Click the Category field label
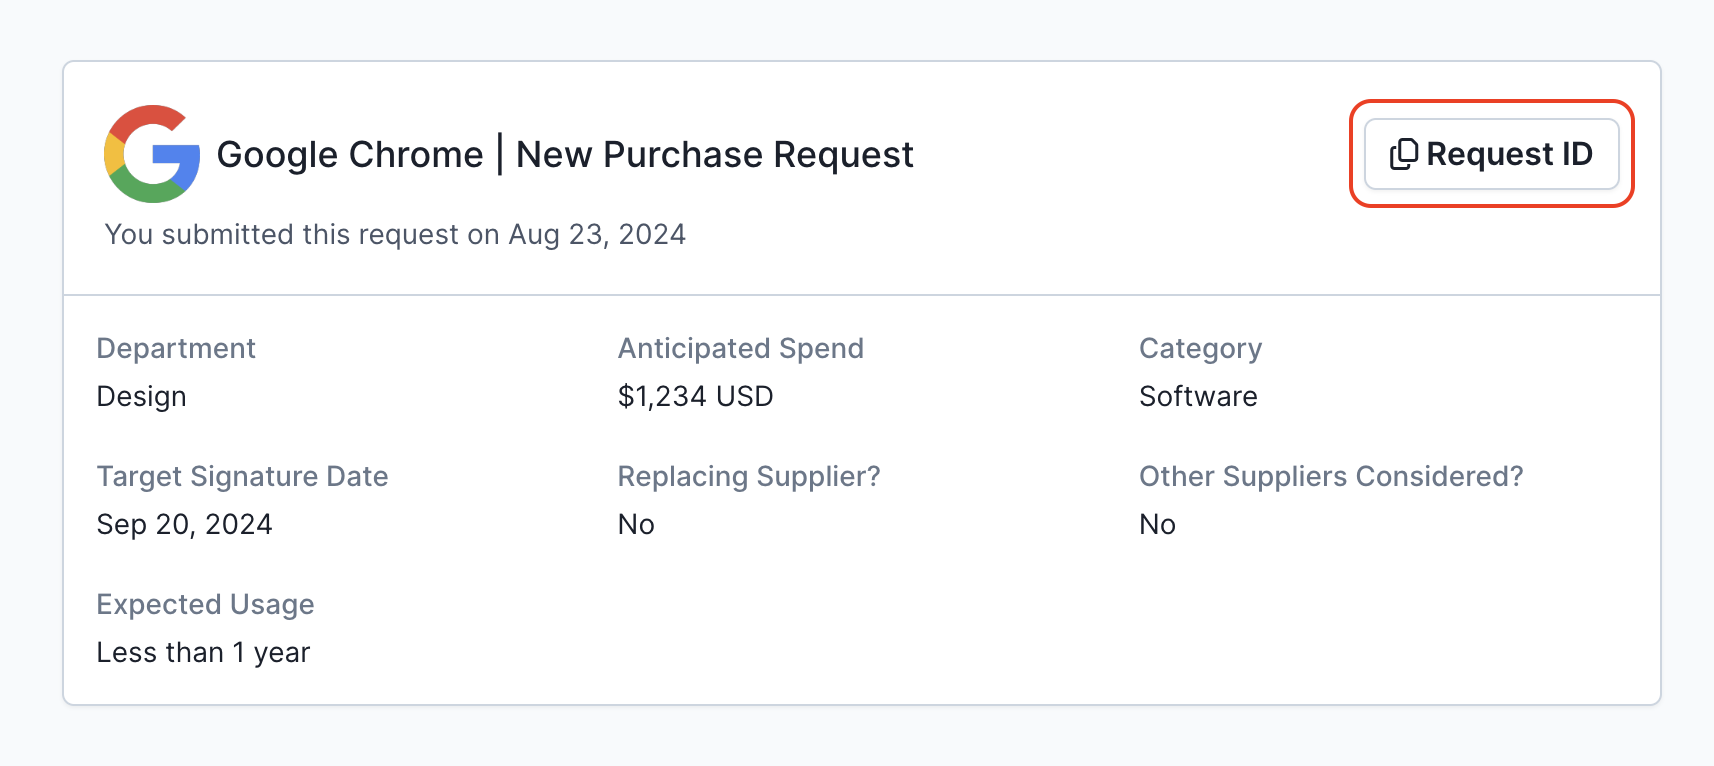Image resolution: width=1714 pixels, height=766 pixels. click(1200, 348)
